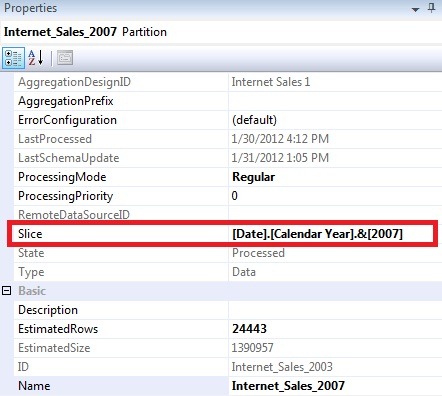Open the Properties window position dropdown arrow

click(415, 9)
